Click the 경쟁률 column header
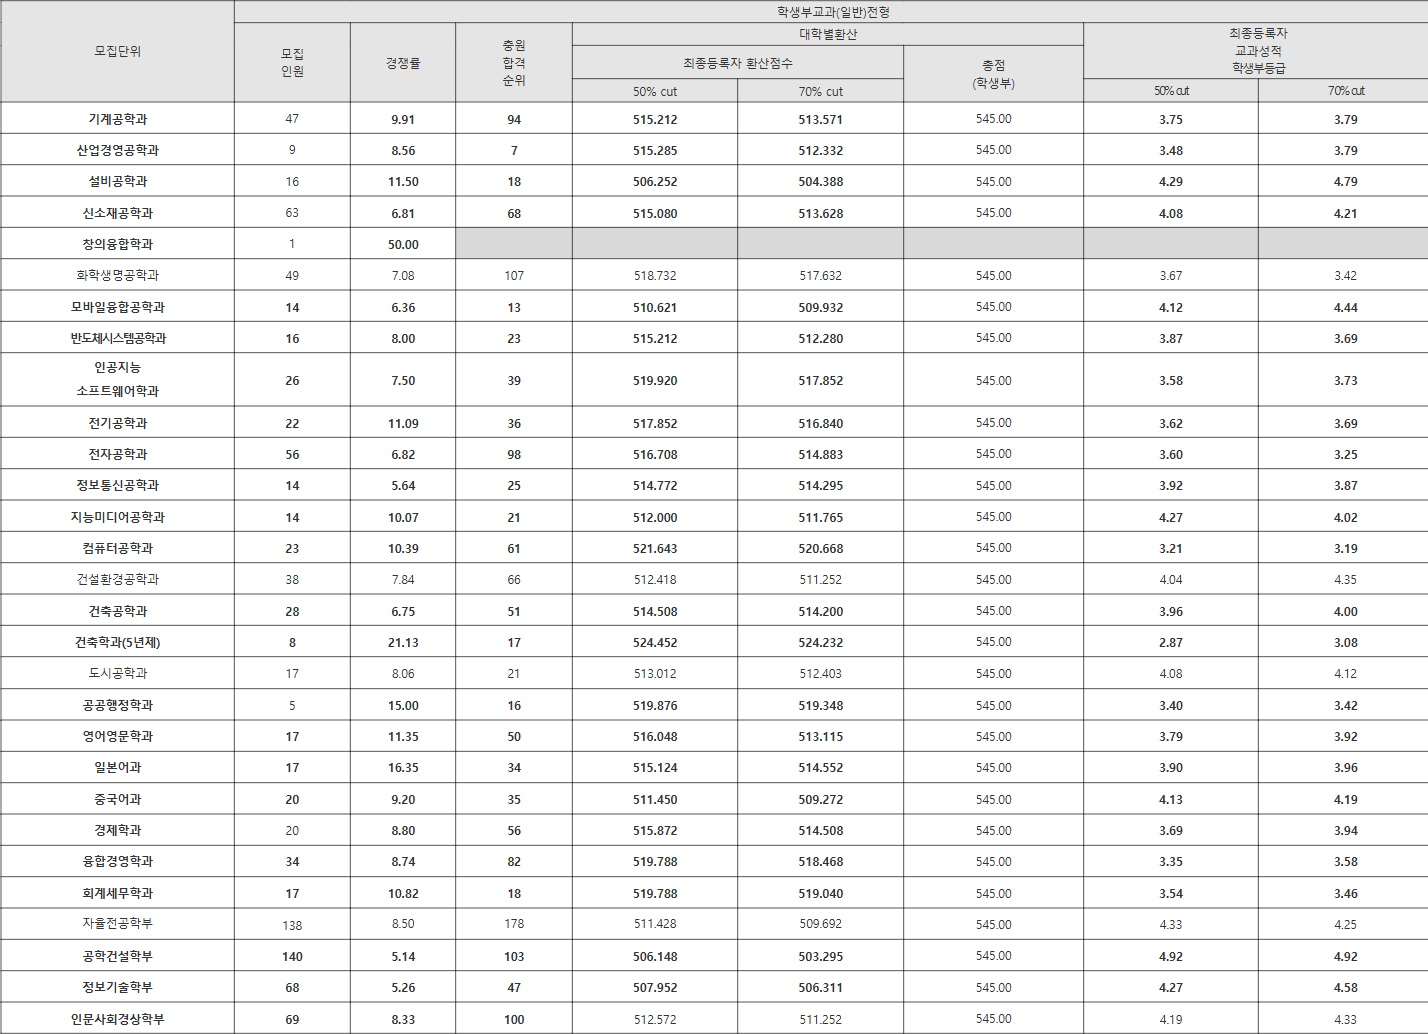The image size is (1428, 1034). (x=403, y=63)
